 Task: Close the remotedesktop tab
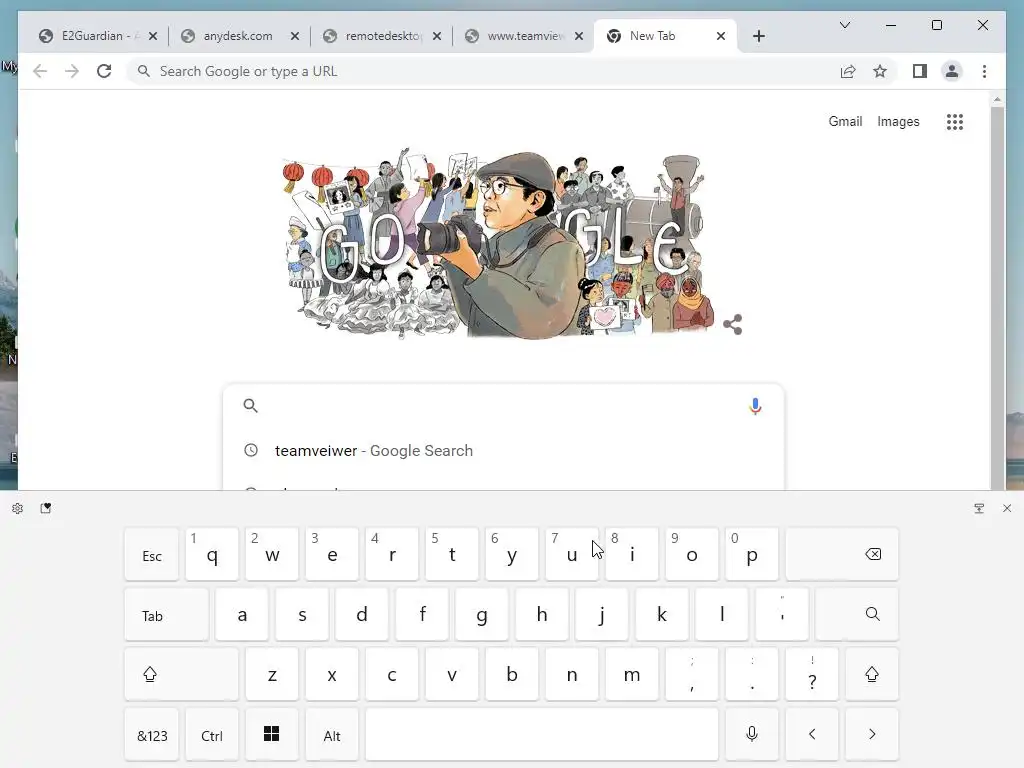point(437,36)
